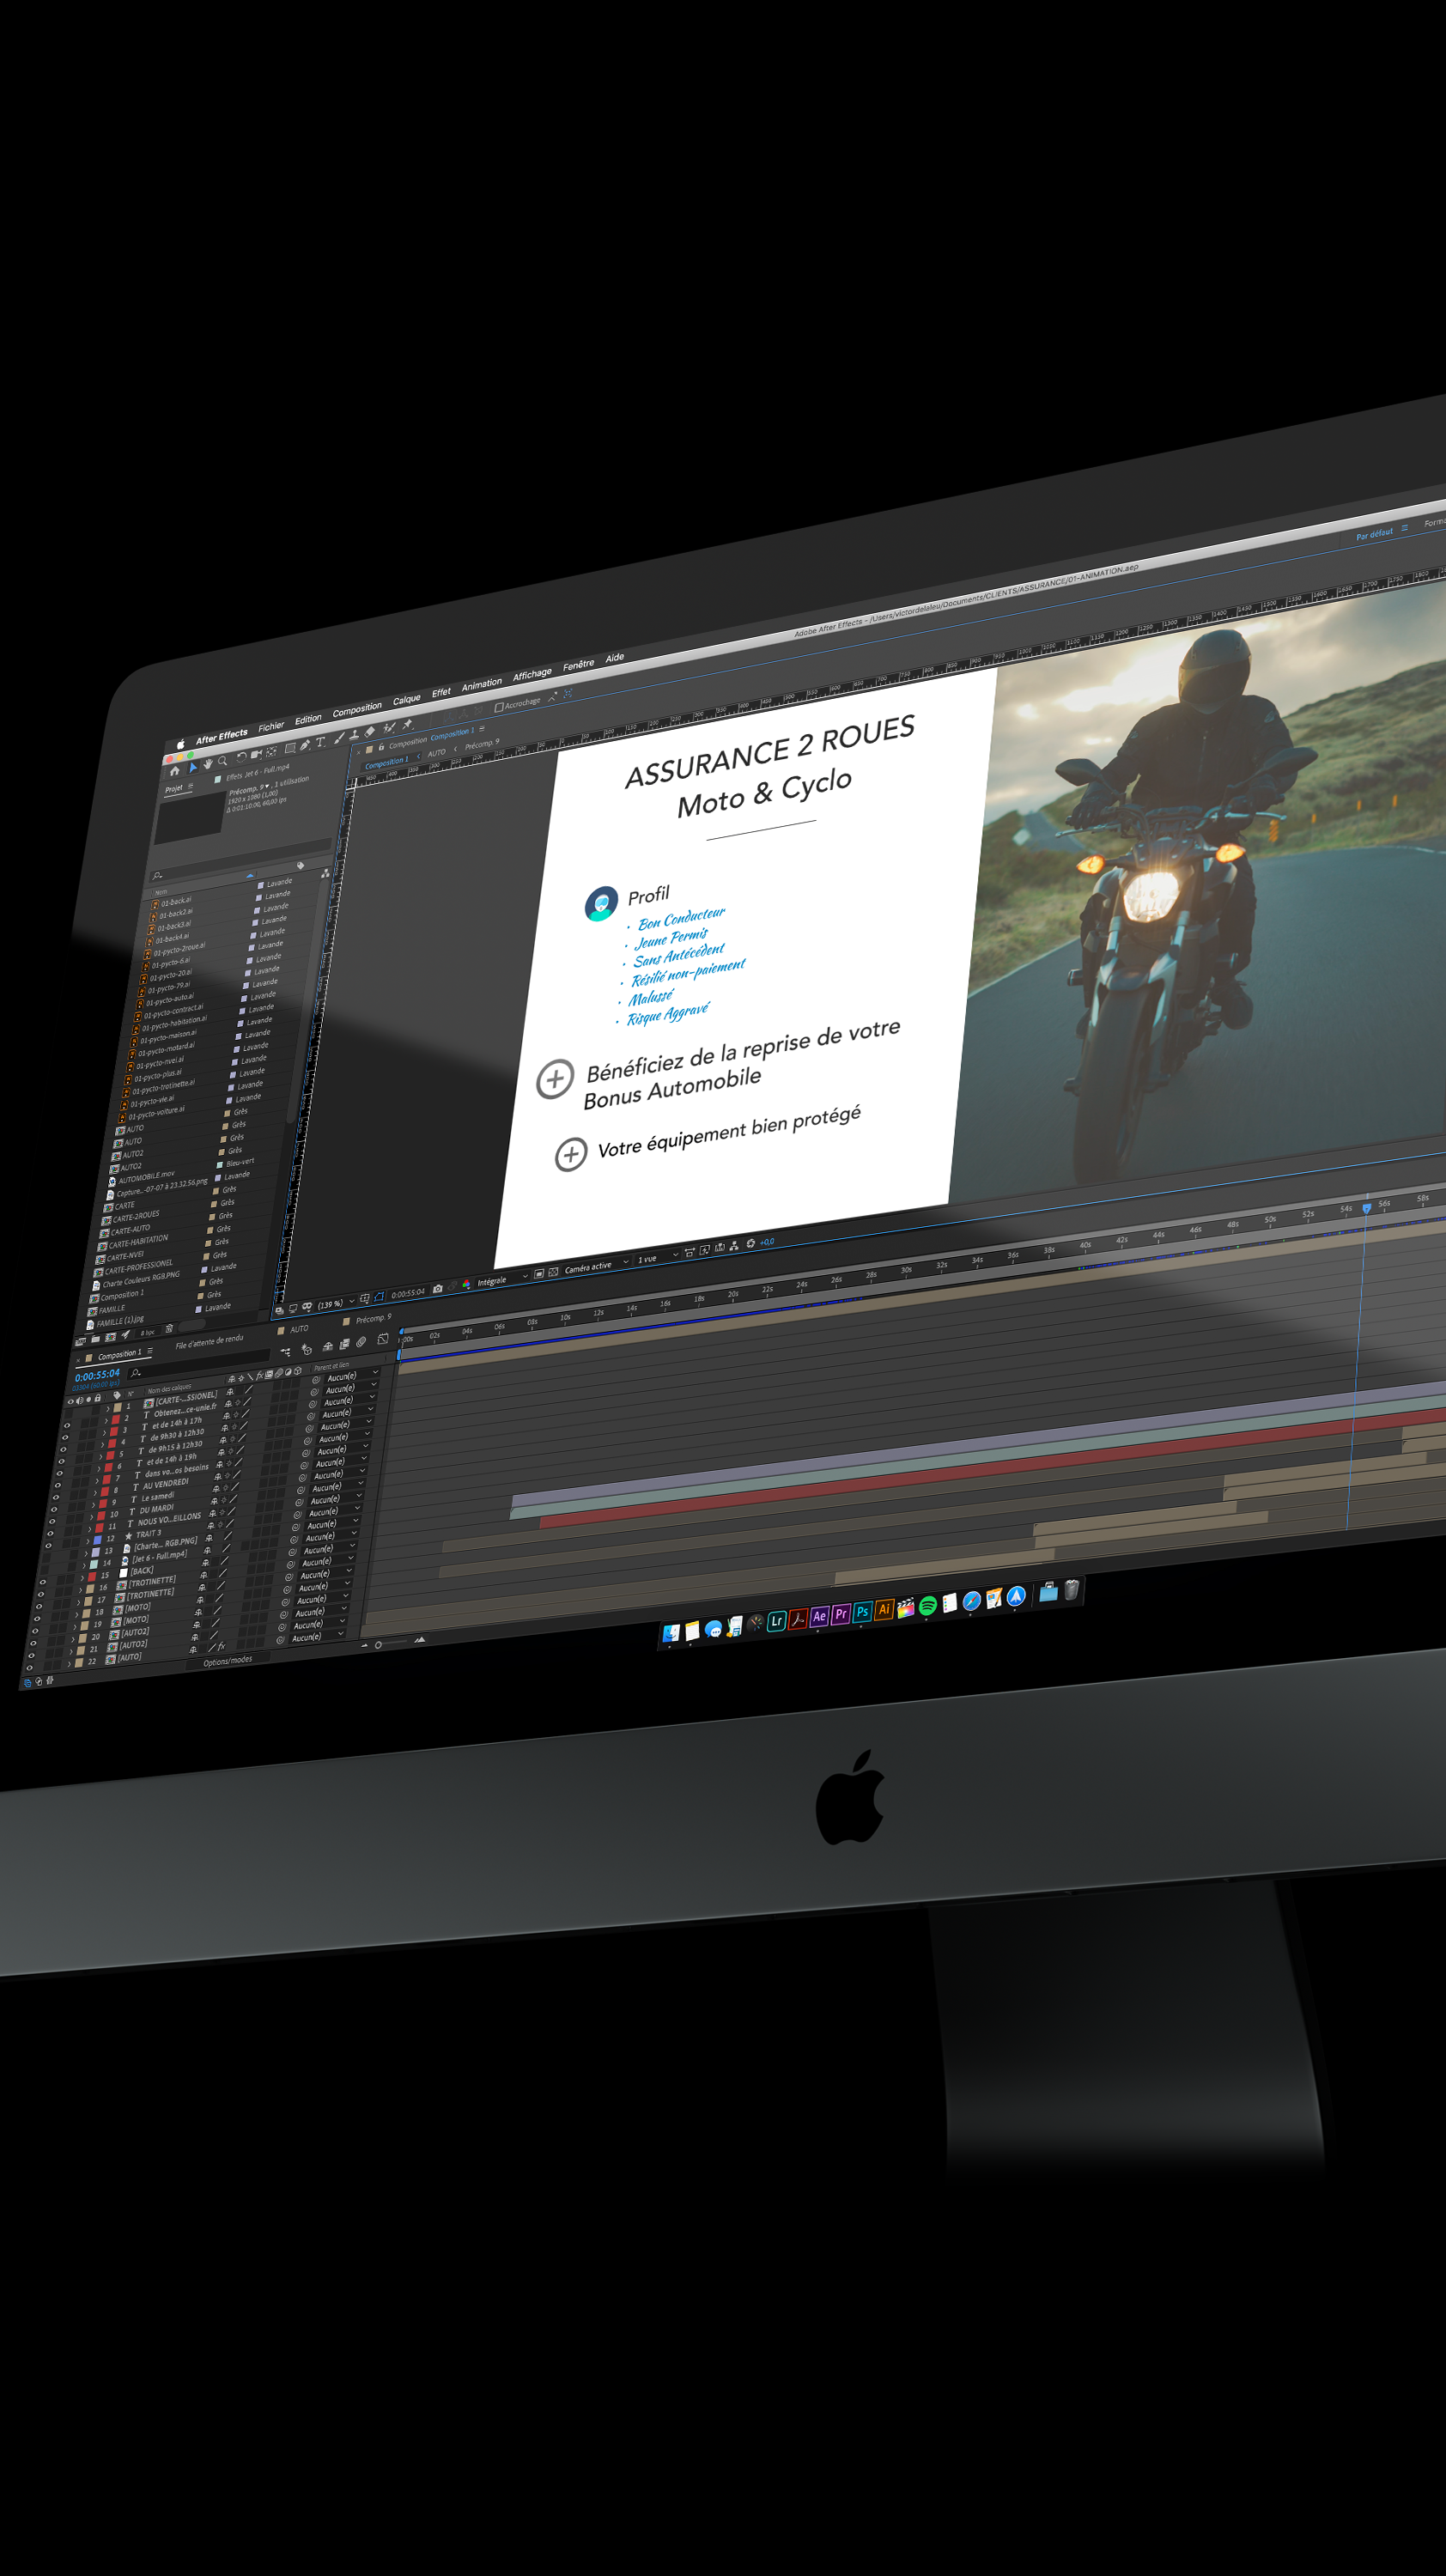
Task: Hide the 'DU MARDI' layer
Action: [x=52, y=1522]
